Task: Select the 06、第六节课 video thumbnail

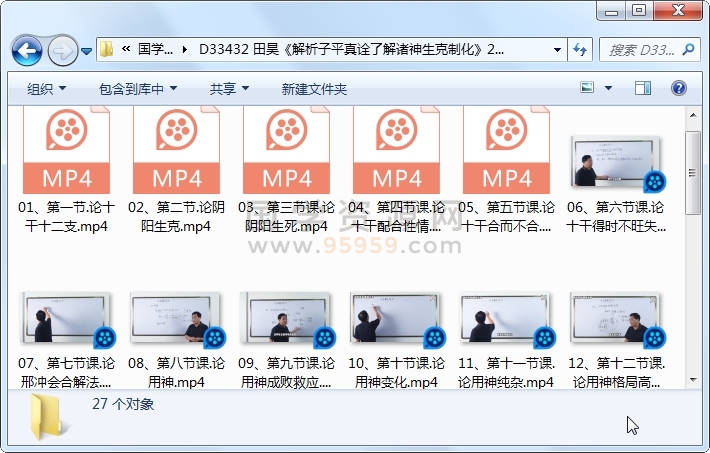Action: tap(617, 163)
